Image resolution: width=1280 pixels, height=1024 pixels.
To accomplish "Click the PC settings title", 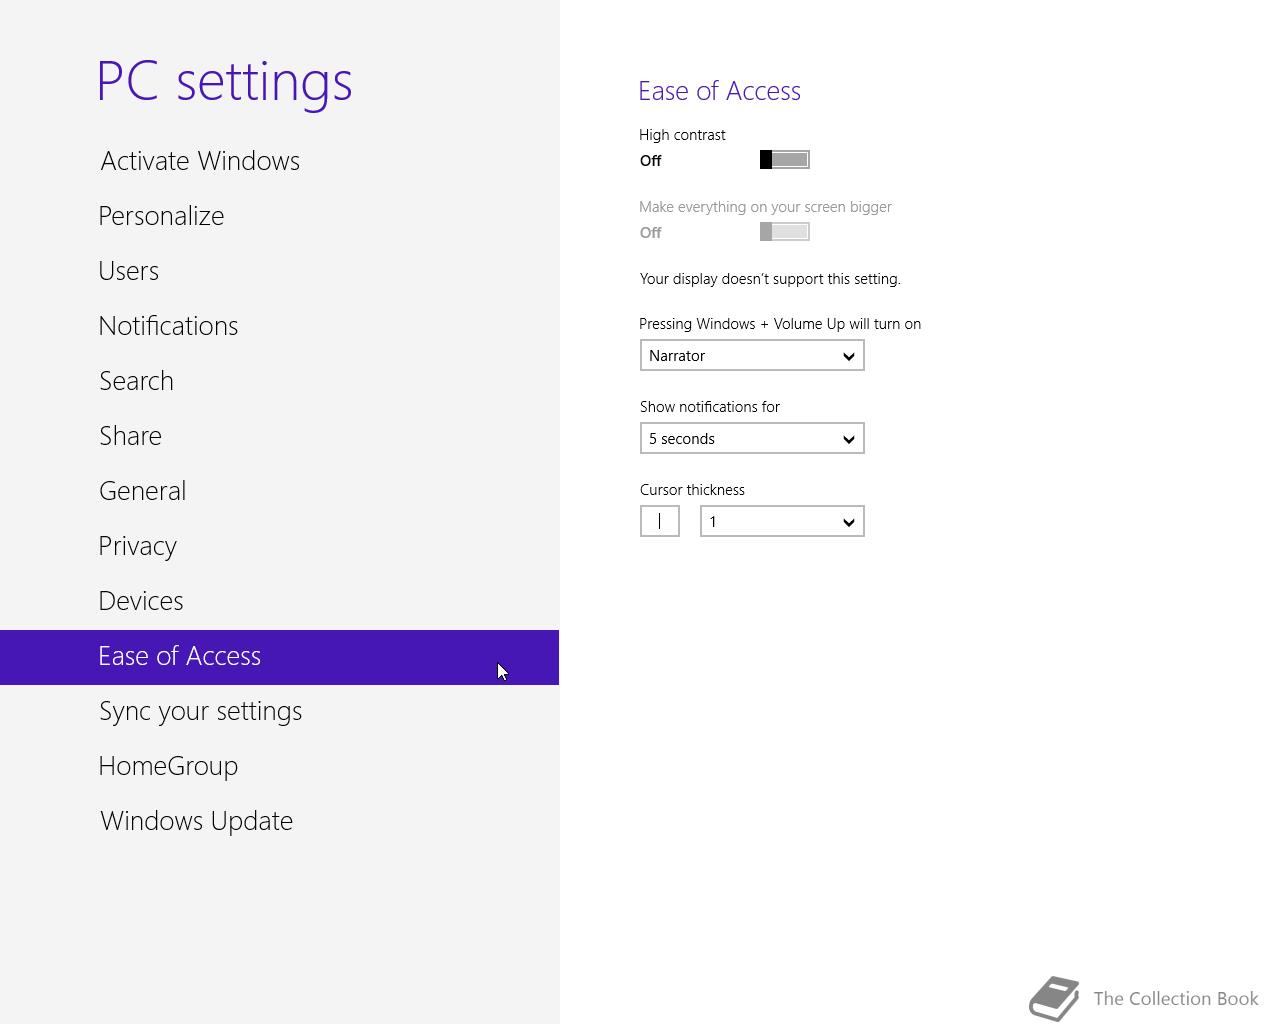I will [225, 81].
